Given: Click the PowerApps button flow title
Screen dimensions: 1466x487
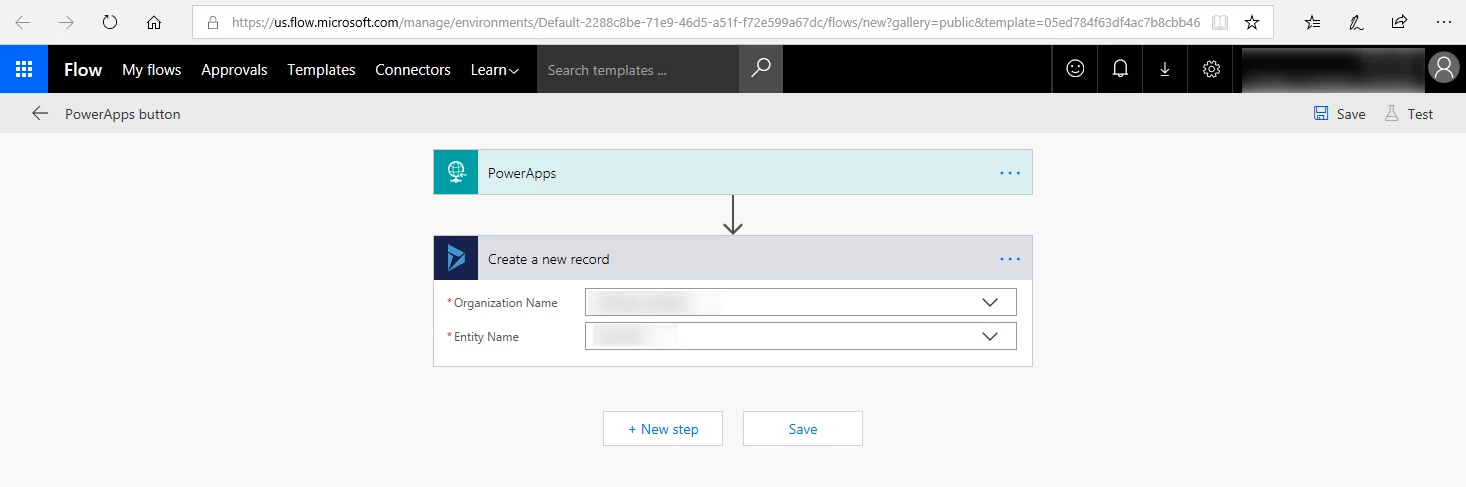Looking at the screenshot, I should point(123,114).
